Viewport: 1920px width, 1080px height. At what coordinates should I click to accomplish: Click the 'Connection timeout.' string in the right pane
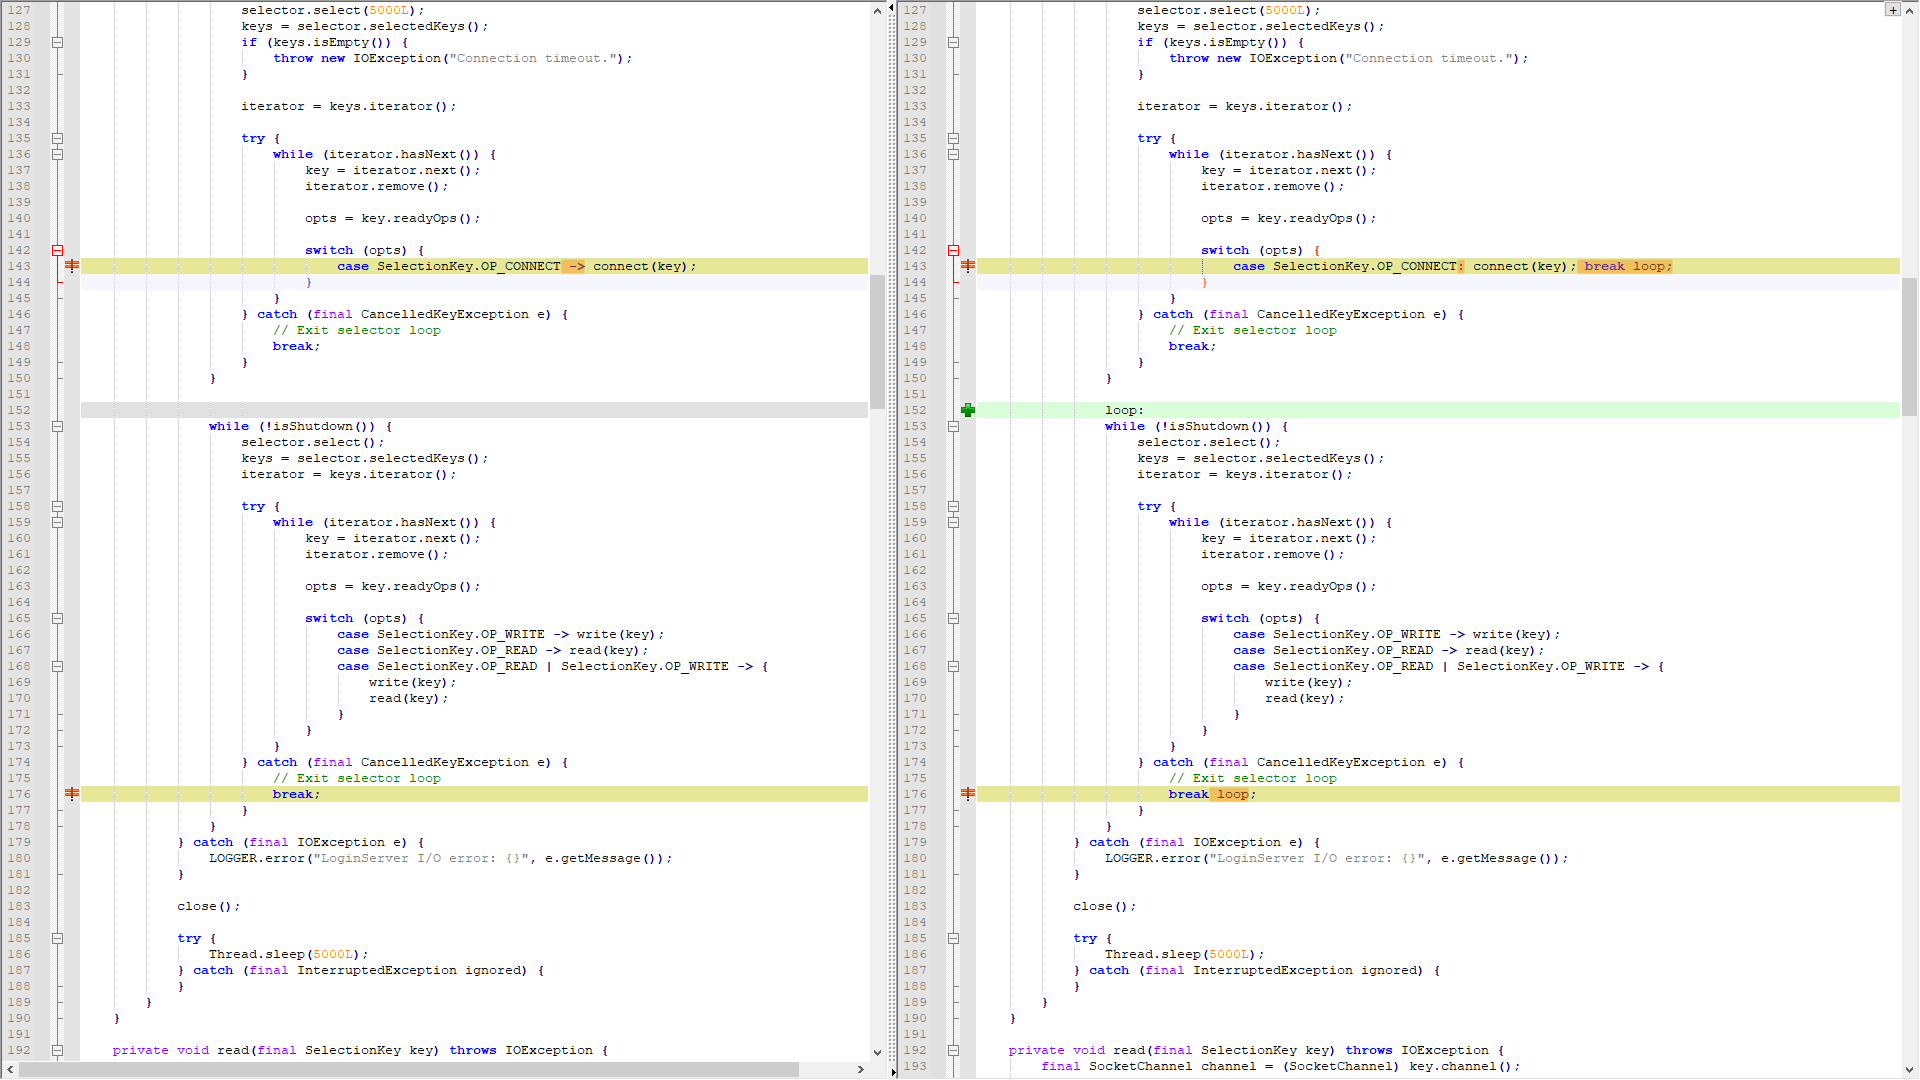pyautogui.click(x=1432, y=58)
